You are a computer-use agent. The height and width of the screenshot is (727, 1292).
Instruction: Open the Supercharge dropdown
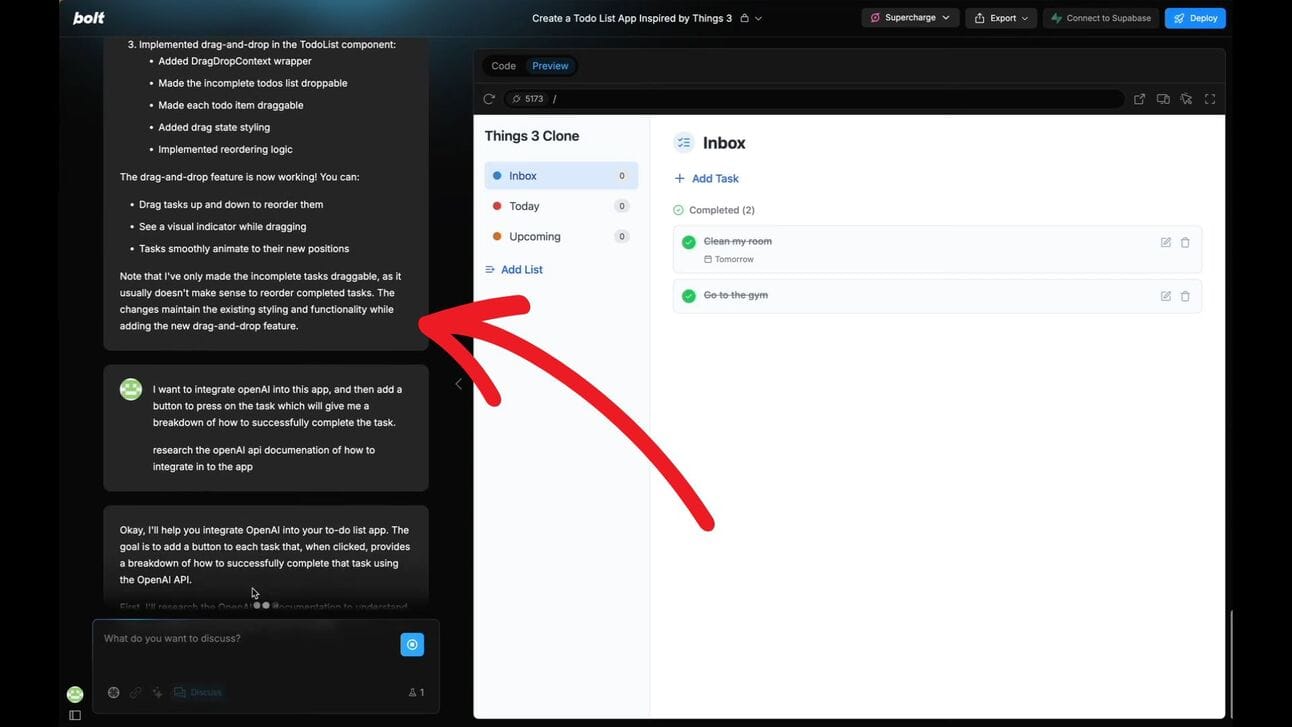point(910,18)
